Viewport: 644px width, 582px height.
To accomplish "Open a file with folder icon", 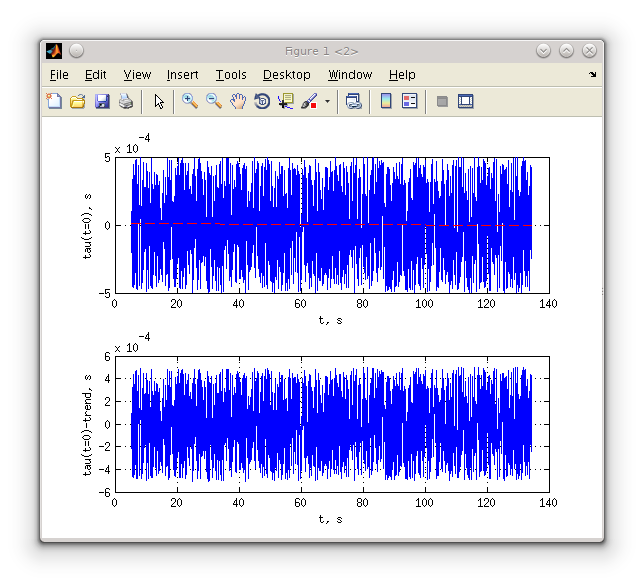I will coord(77,101).
